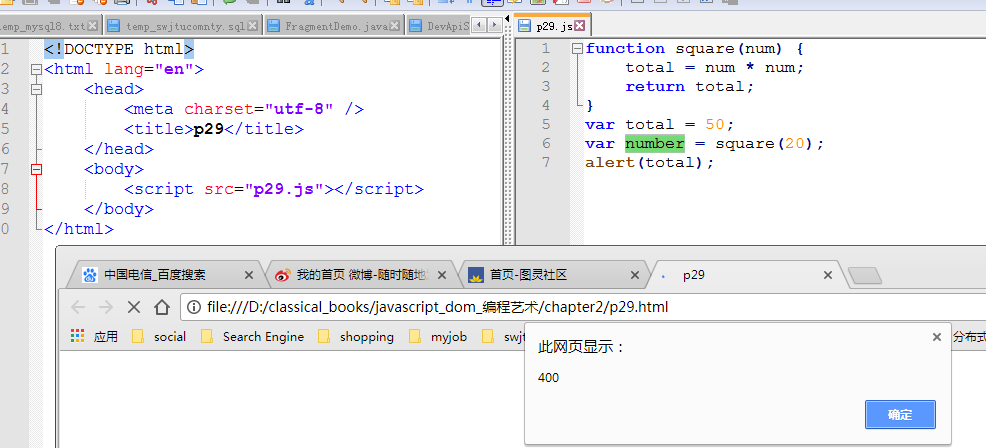The height and width of the screenshot is (448, 986).
Task: Click the 'var total = 50;' line
Action: point(659,124)
